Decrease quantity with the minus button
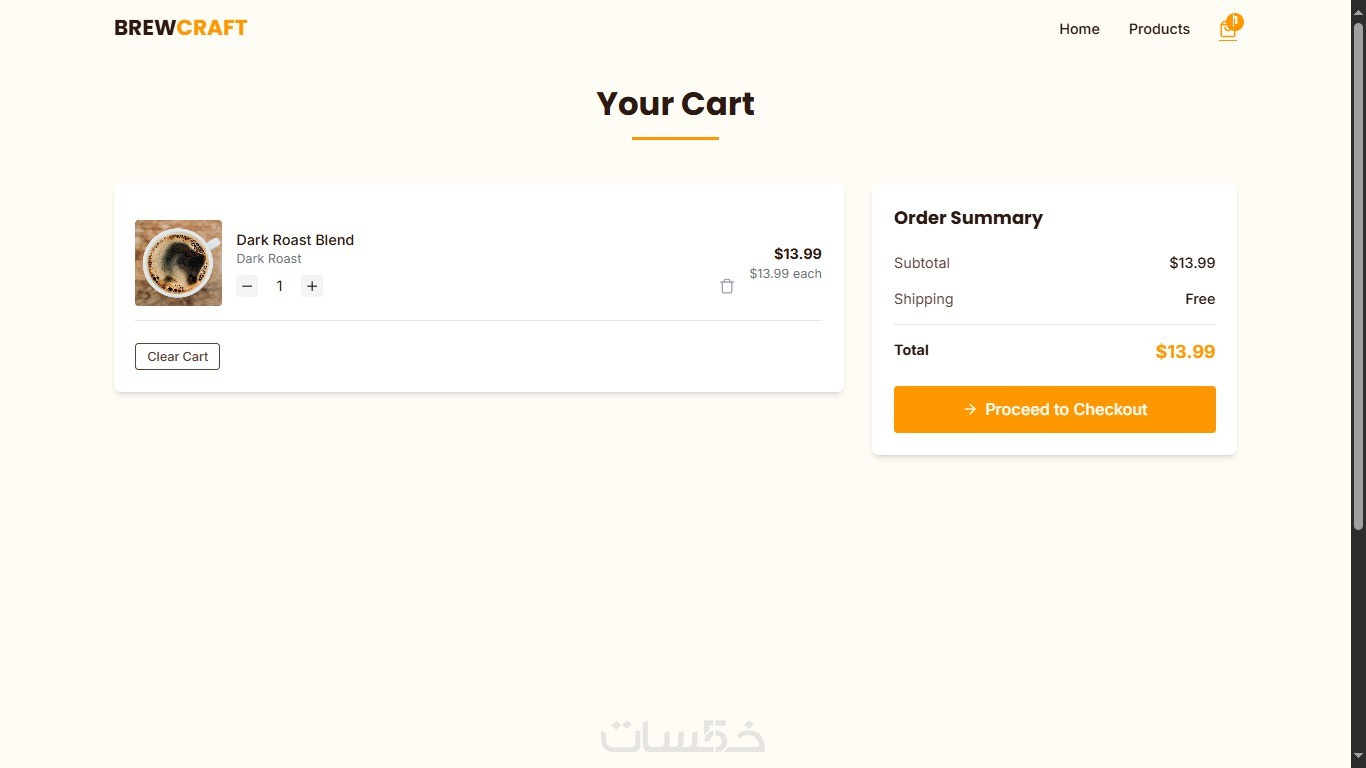The image size is (1366, 768). [247, 287]
